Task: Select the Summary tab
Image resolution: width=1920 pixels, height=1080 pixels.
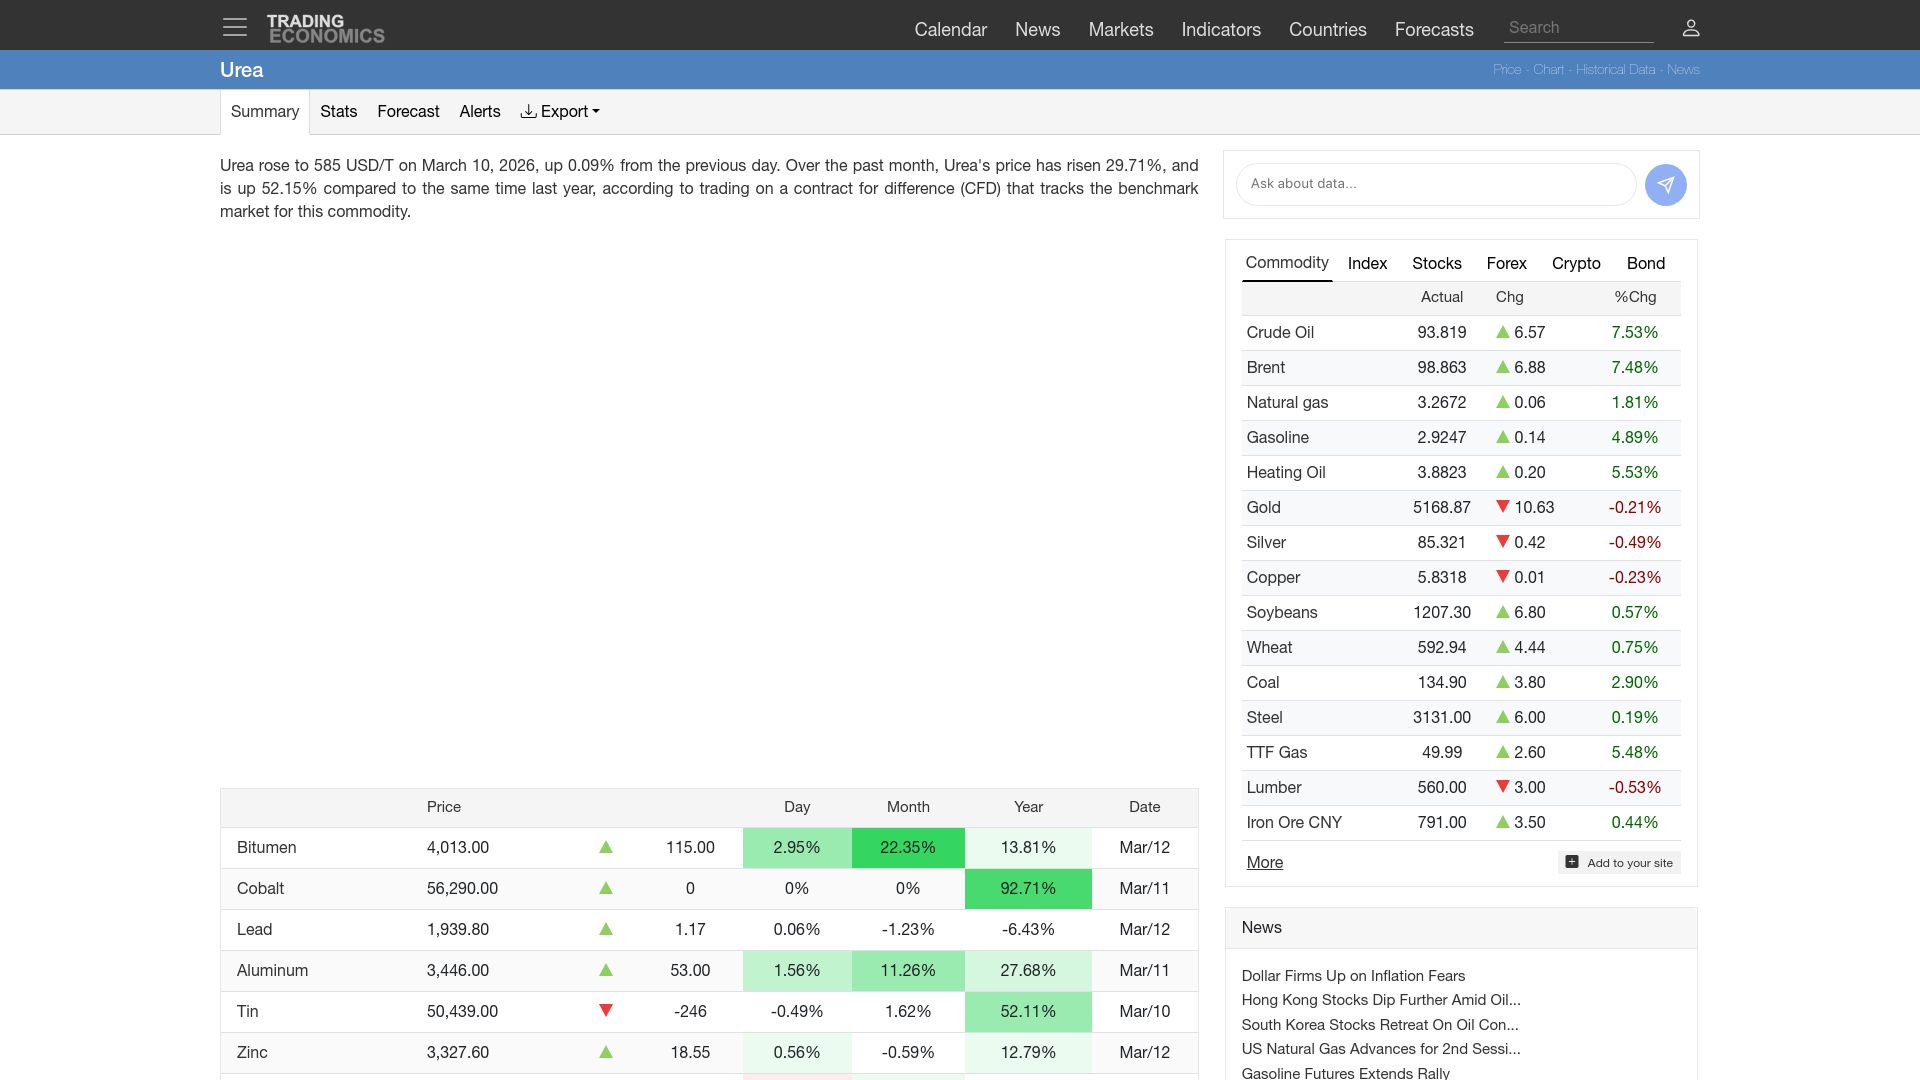Action: (265, 112)
